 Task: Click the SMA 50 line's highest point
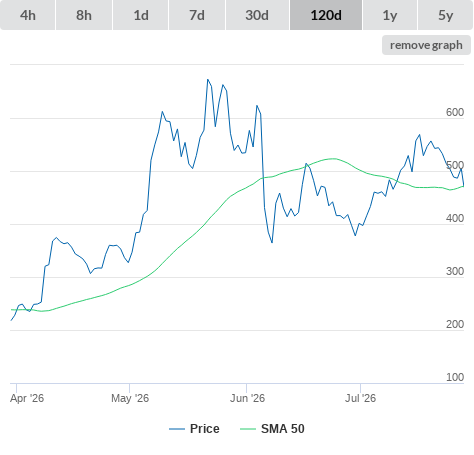[x=333, y=159]
